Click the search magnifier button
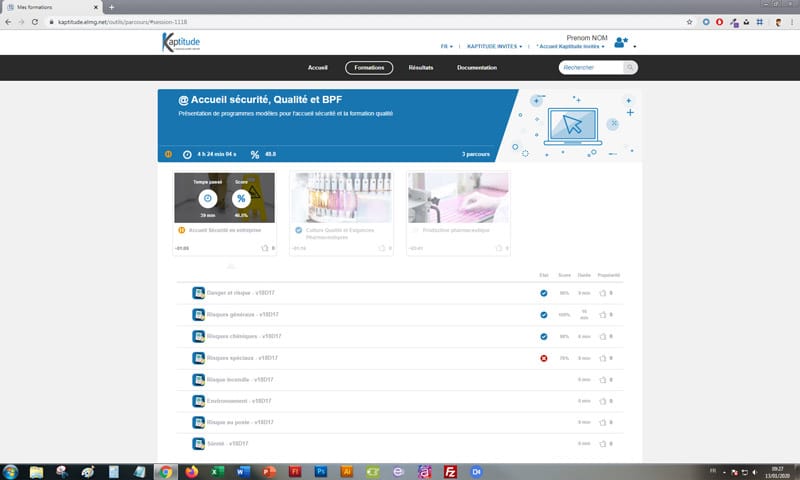This screenshot has width=800, height=480. coord(630,68)
